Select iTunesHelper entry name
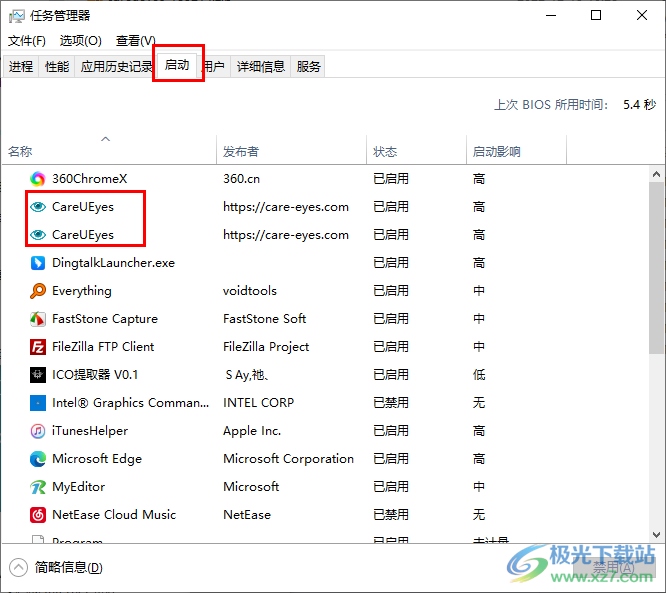This screenshot has width=666, height=593. [90, 431]
